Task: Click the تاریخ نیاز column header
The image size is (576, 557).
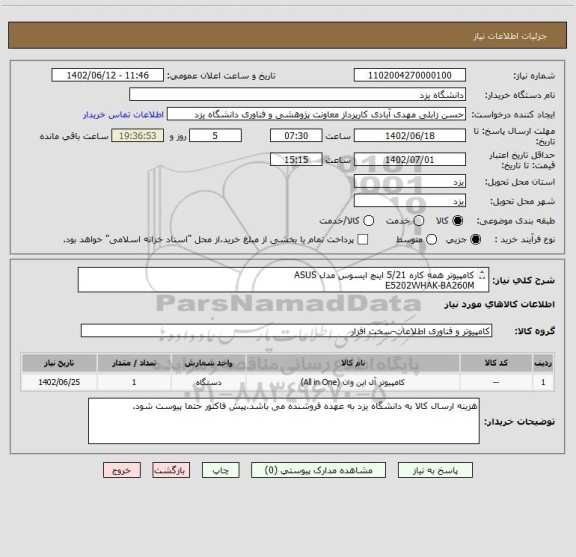Action: point(59,363)
